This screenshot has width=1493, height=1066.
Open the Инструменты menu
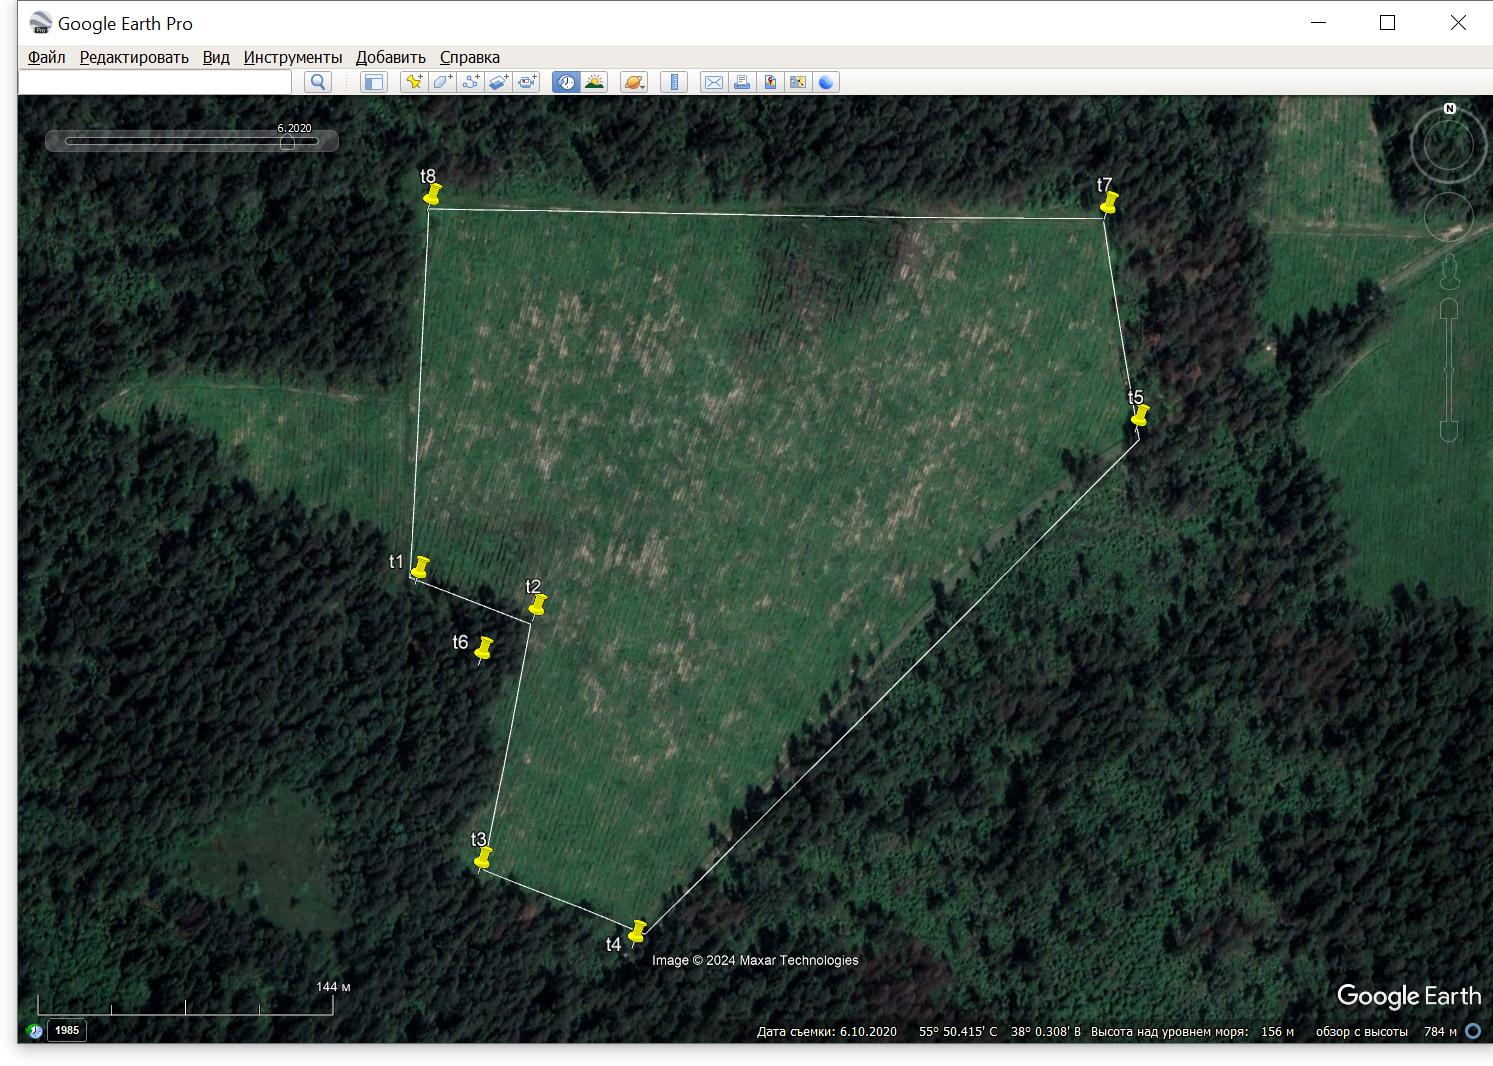point(292,57)
